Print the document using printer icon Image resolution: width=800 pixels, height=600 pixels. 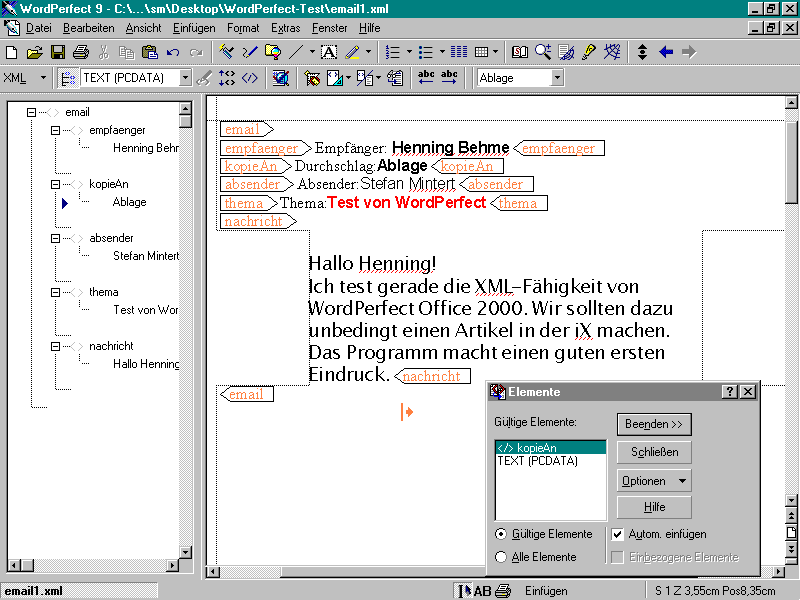click(x=81, y=52)
